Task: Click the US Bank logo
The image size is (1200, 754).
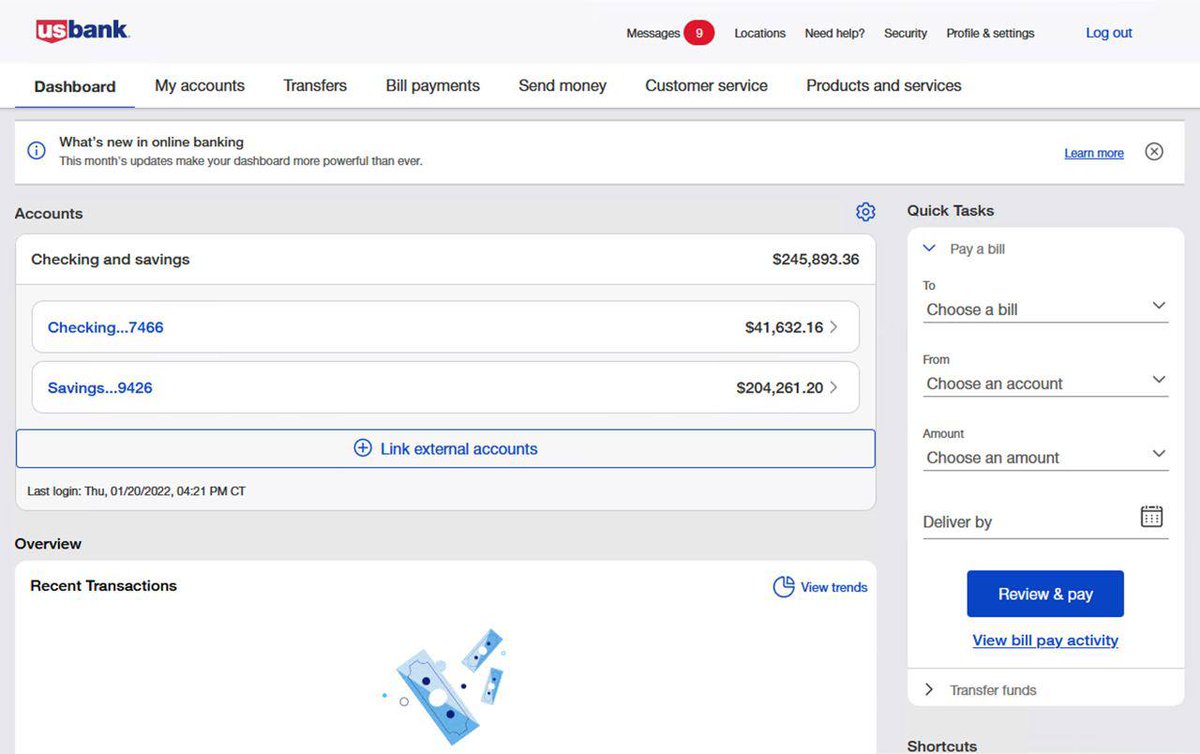Action: click(x=82, y=31)
